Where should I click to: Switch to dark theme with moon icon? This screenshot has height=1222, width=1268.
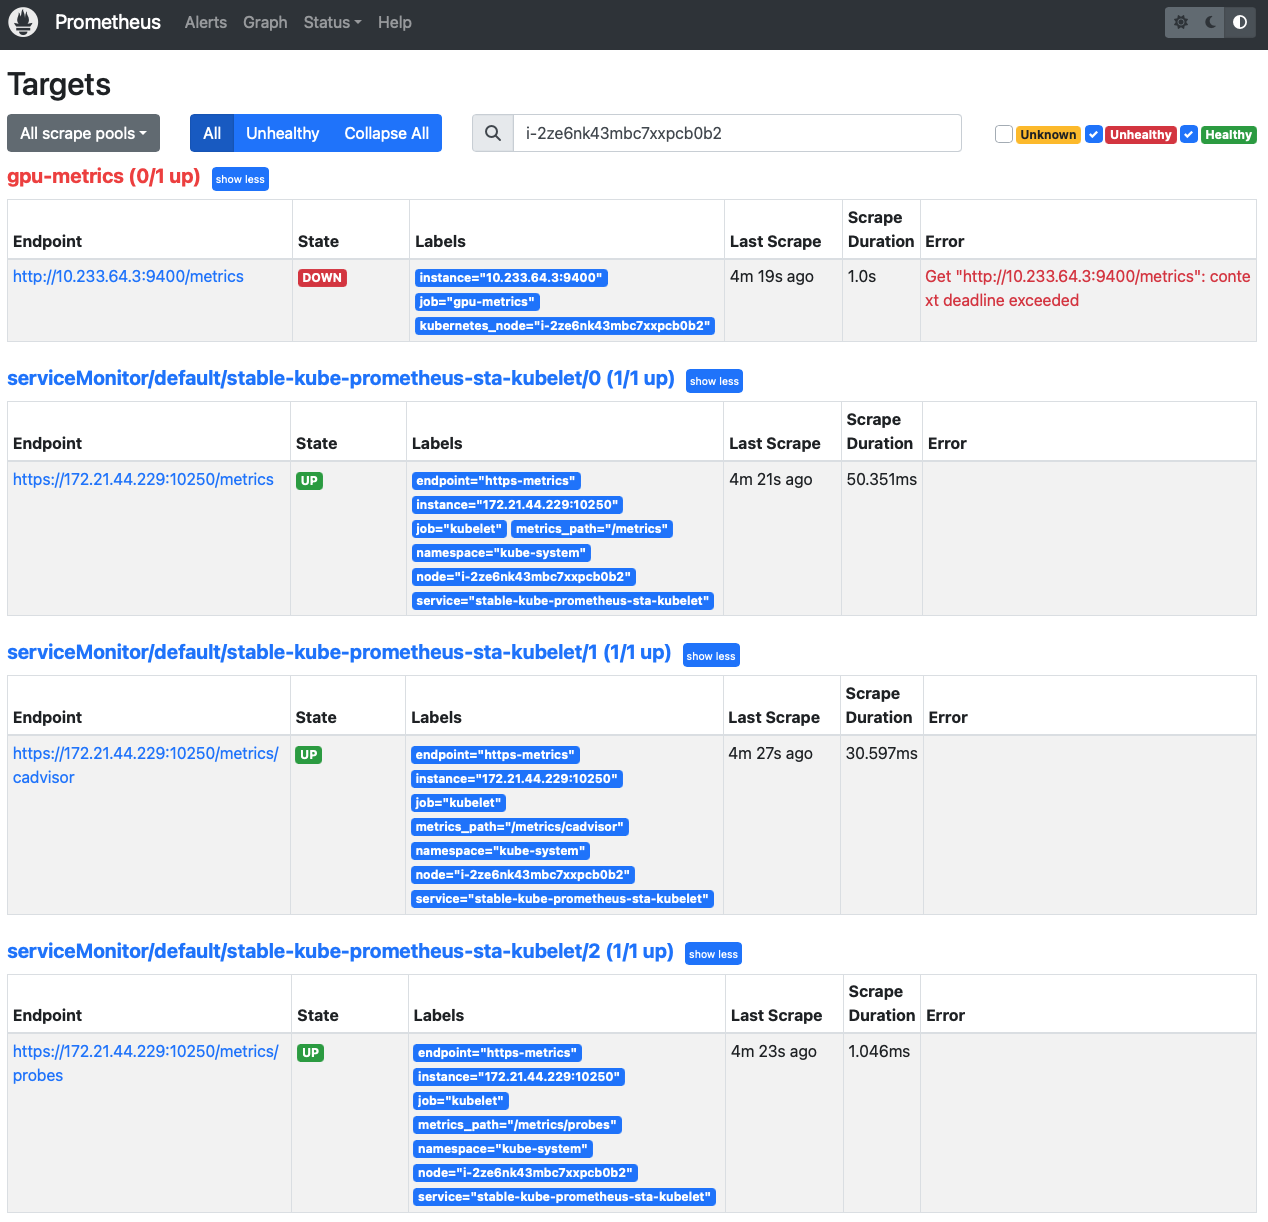(x=1211, y=22)
